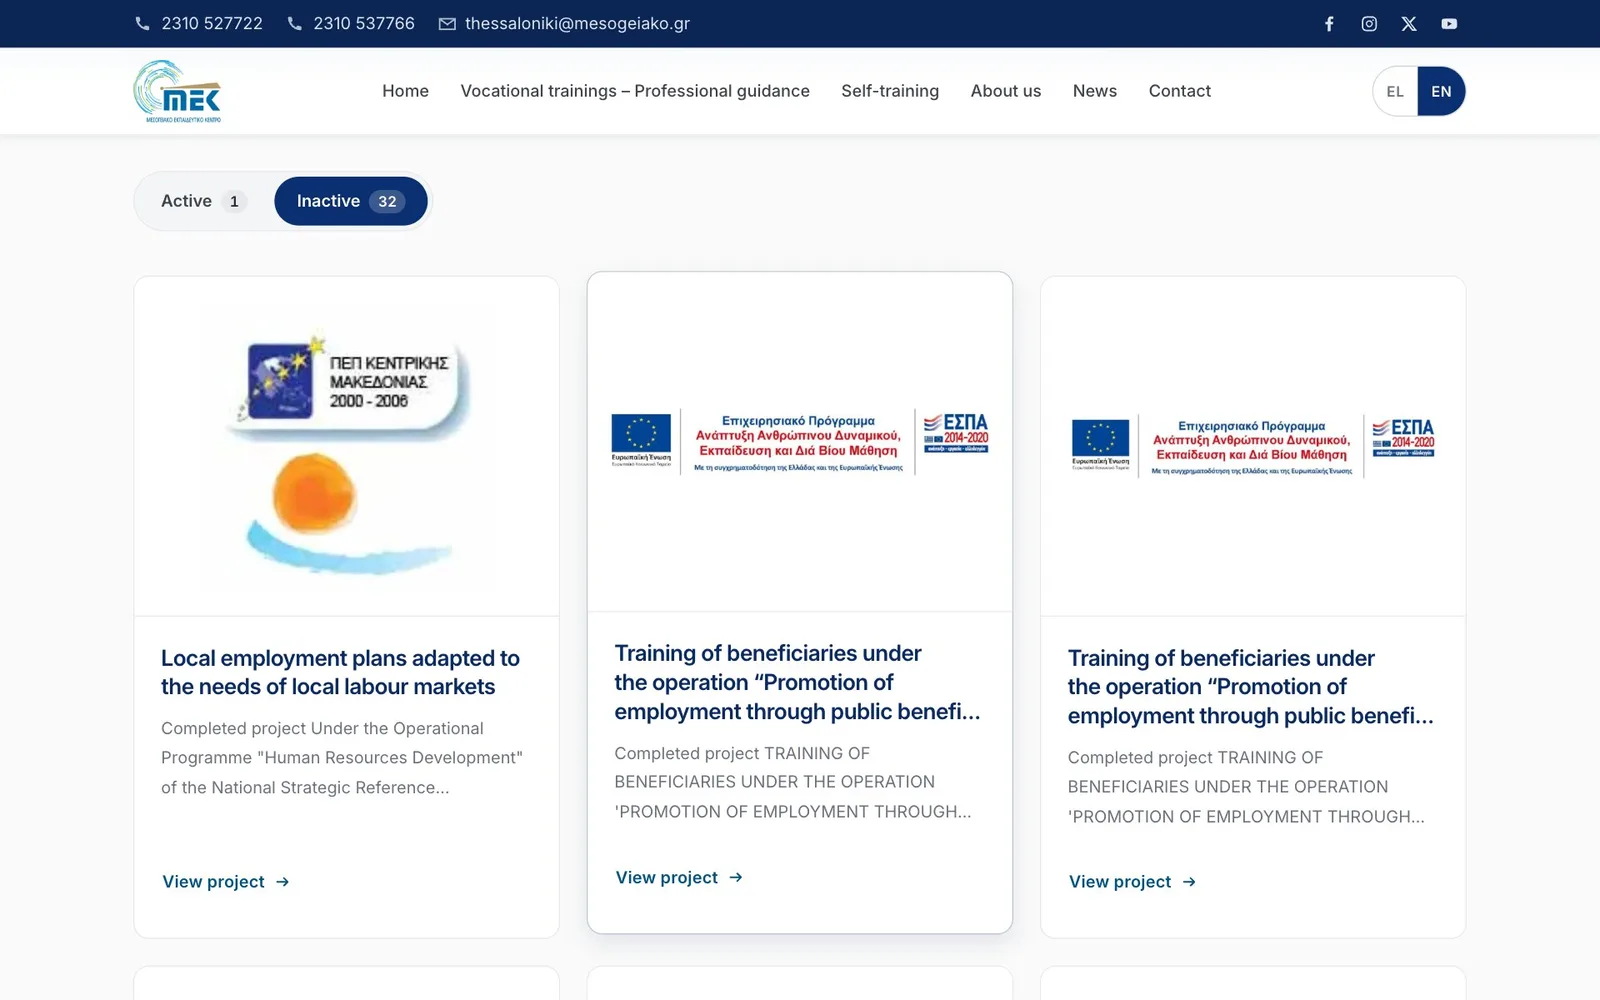Screen dimensions: 1600x1000
Task: Click the envelope icon beside the email
Action: coord(447,24)
